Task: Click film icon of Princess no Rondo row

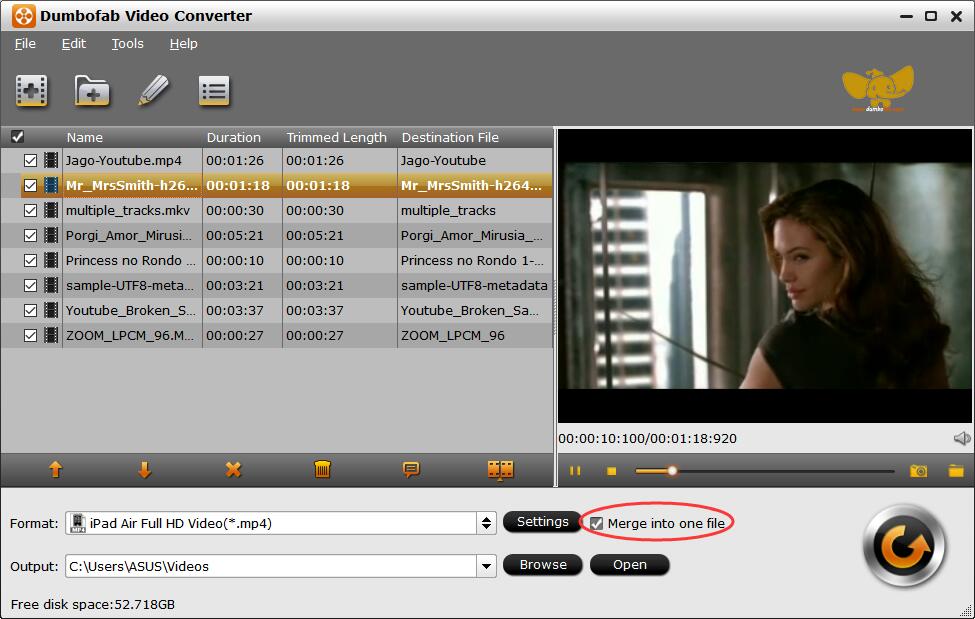Action: [x=51, y=260]
